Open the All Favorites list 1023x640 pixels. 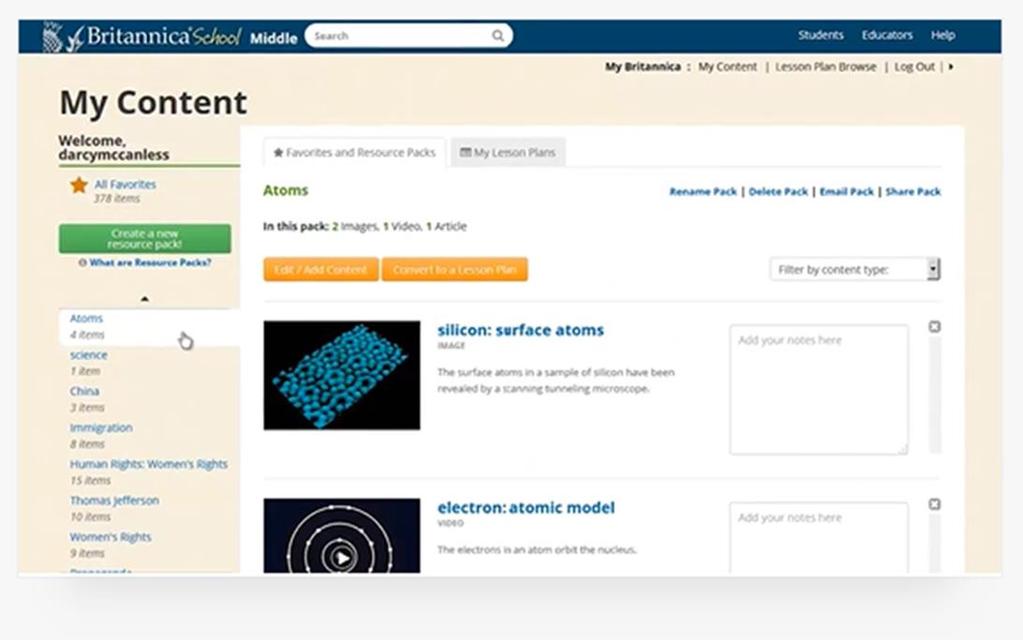pyautogui.click(x=125, y=185)
